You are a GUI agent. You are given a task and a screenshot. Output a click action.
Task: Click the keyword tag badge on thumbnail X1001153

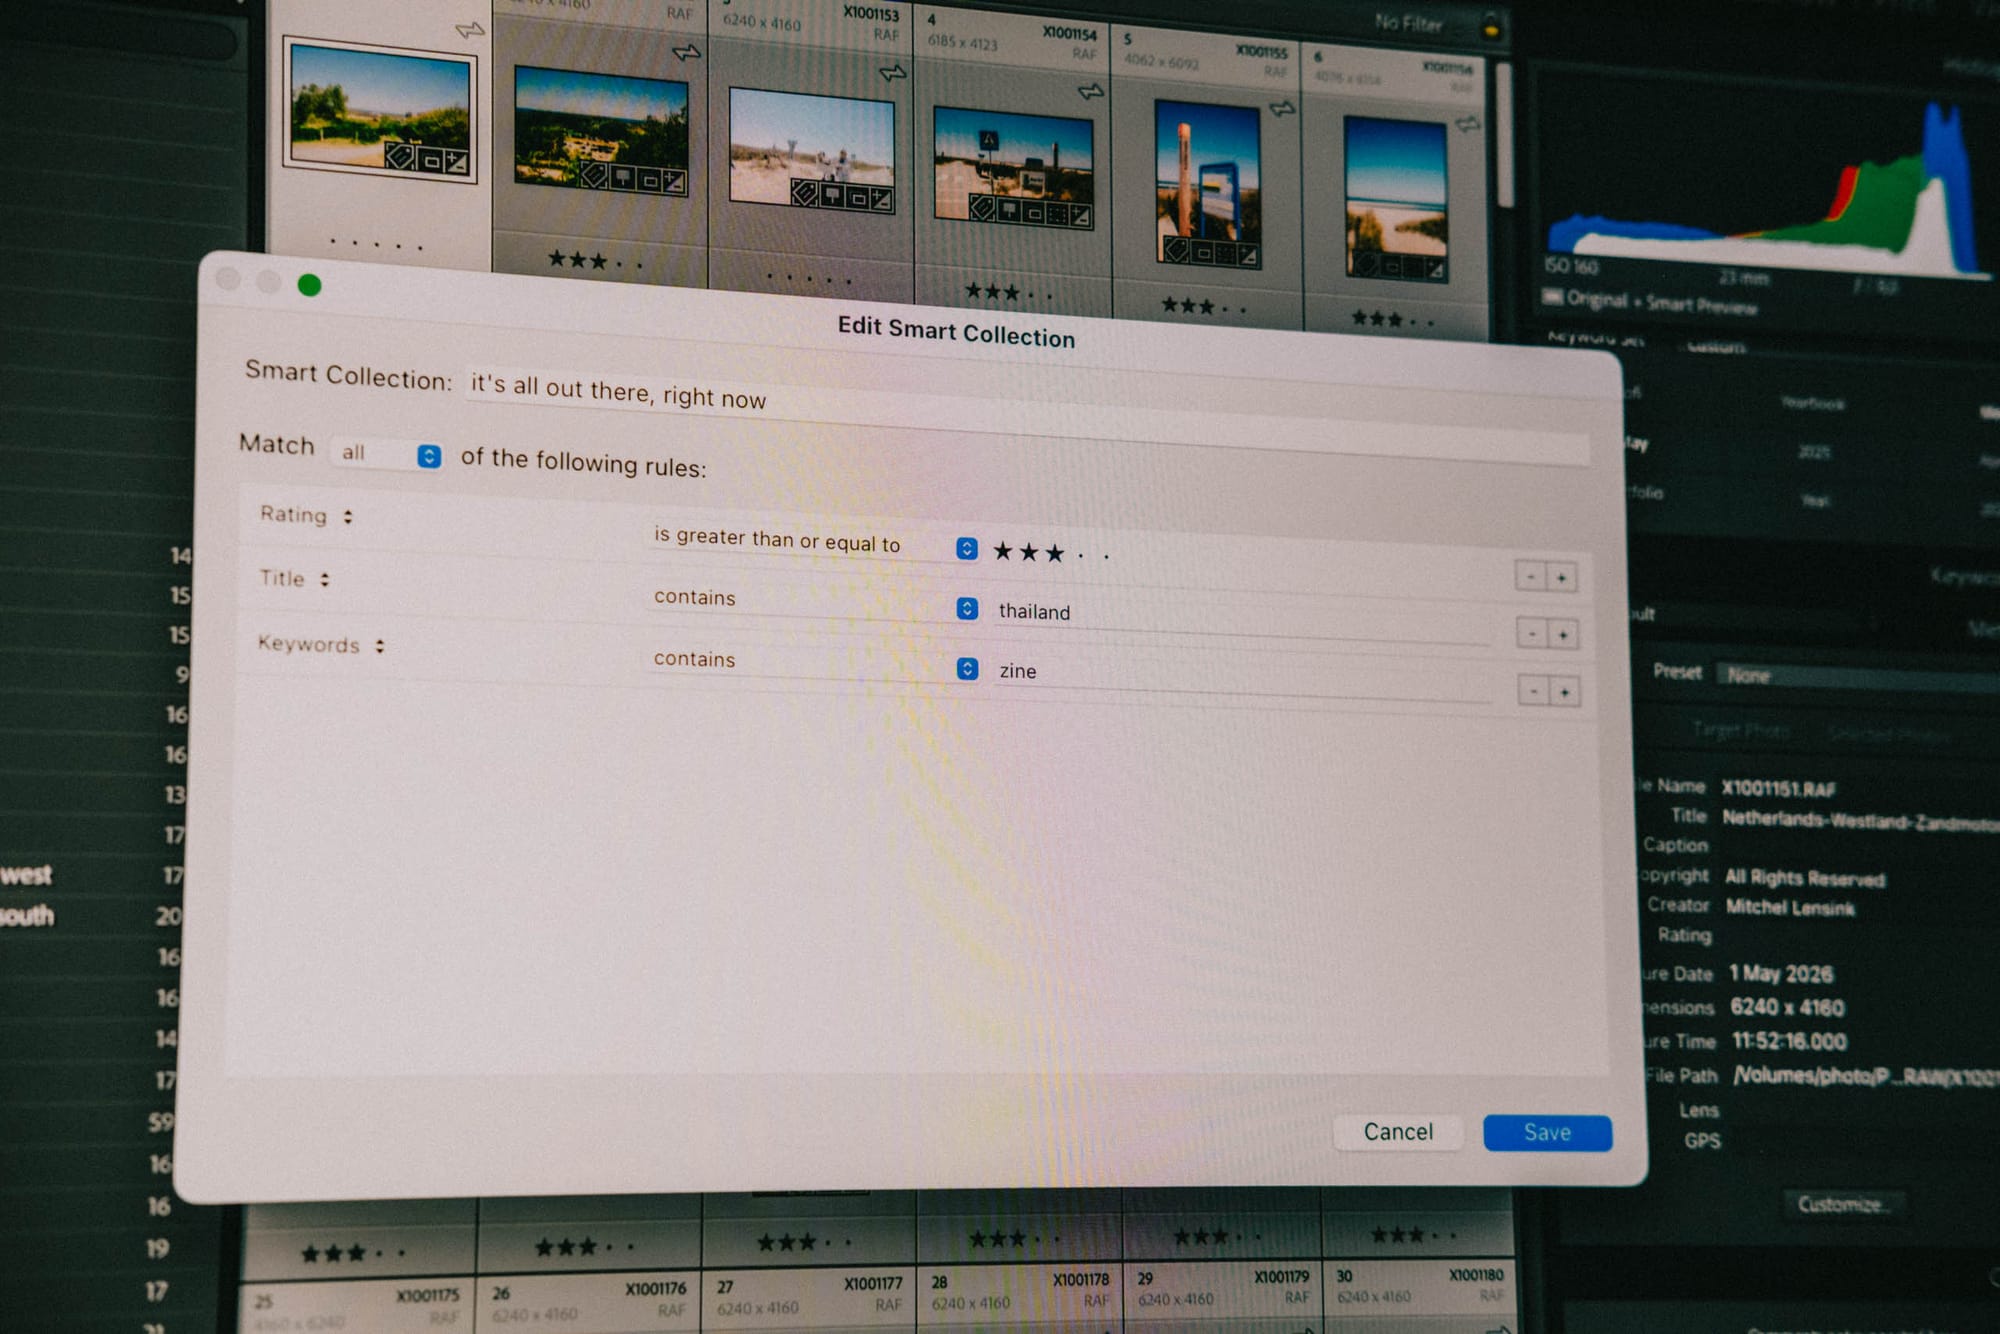click(805, 193)
